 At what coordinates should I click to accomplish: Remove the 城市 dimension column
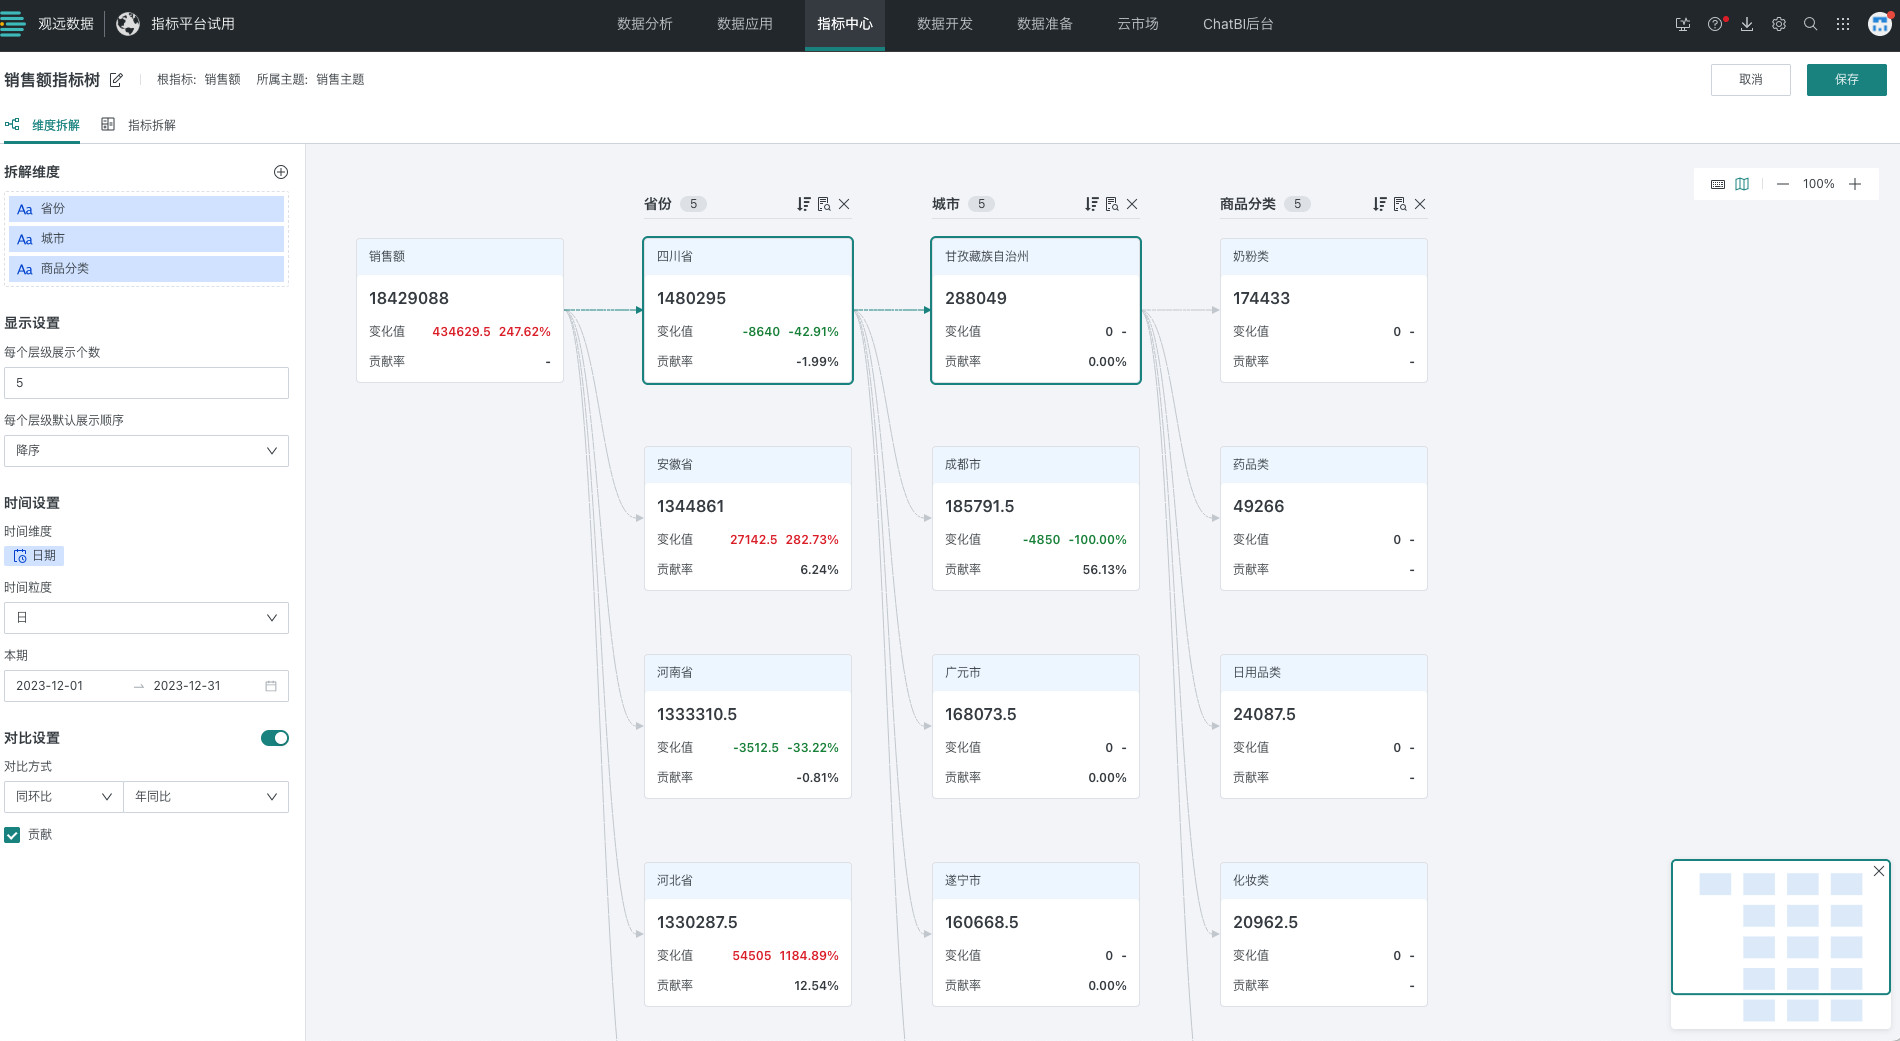(1132, 204)
